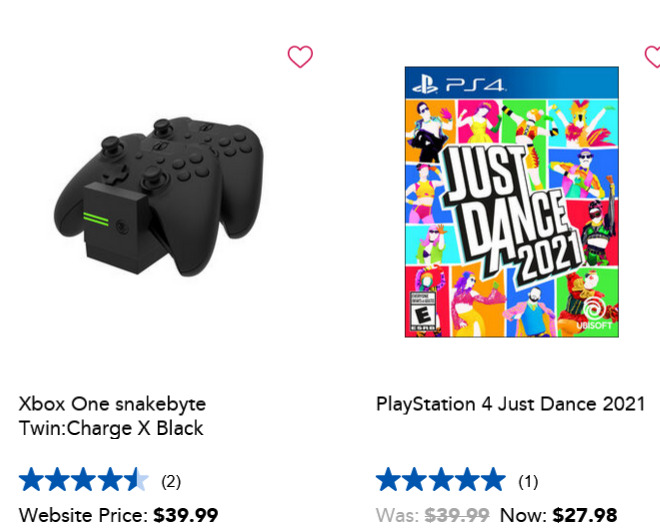Click the third star of Xbox charger rating
This screenshot has width=660, height=531.
click(83, 480)
